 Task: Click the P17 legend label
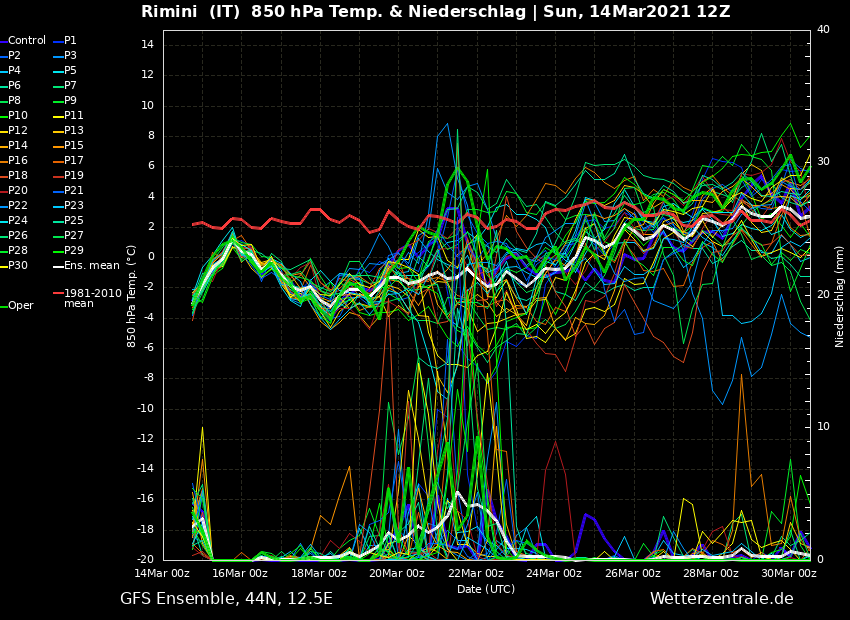(x=74, y=160)
